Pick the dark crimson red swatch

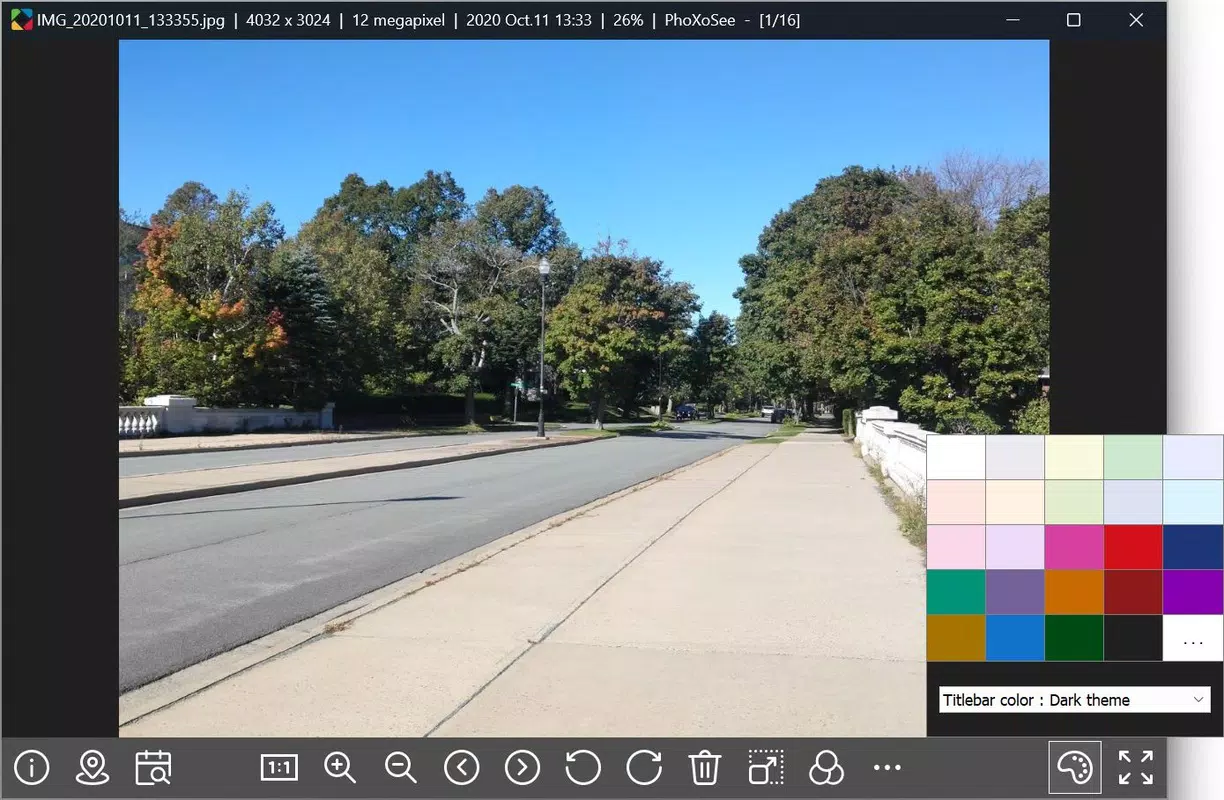coord(1133,592)
